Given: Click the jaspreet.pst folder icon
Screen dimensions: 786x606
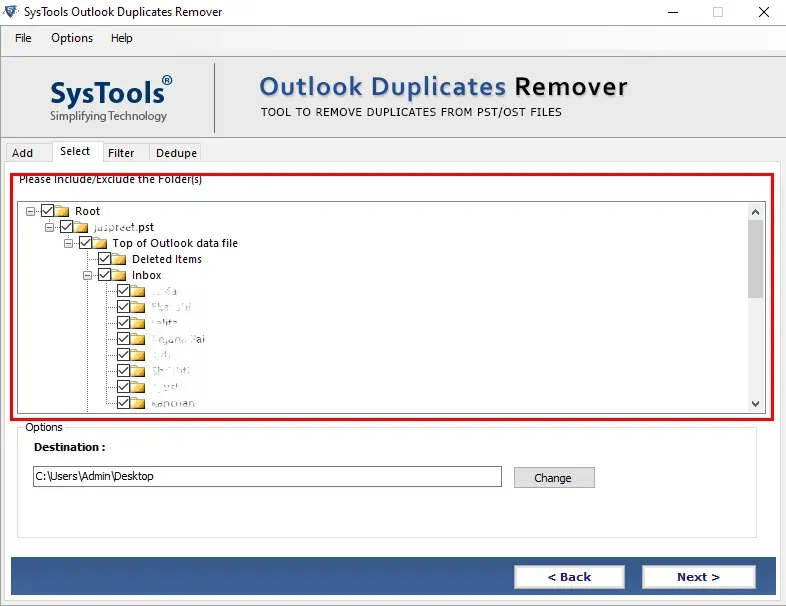Looking at the screenshot, I should (x=81, y=227).
